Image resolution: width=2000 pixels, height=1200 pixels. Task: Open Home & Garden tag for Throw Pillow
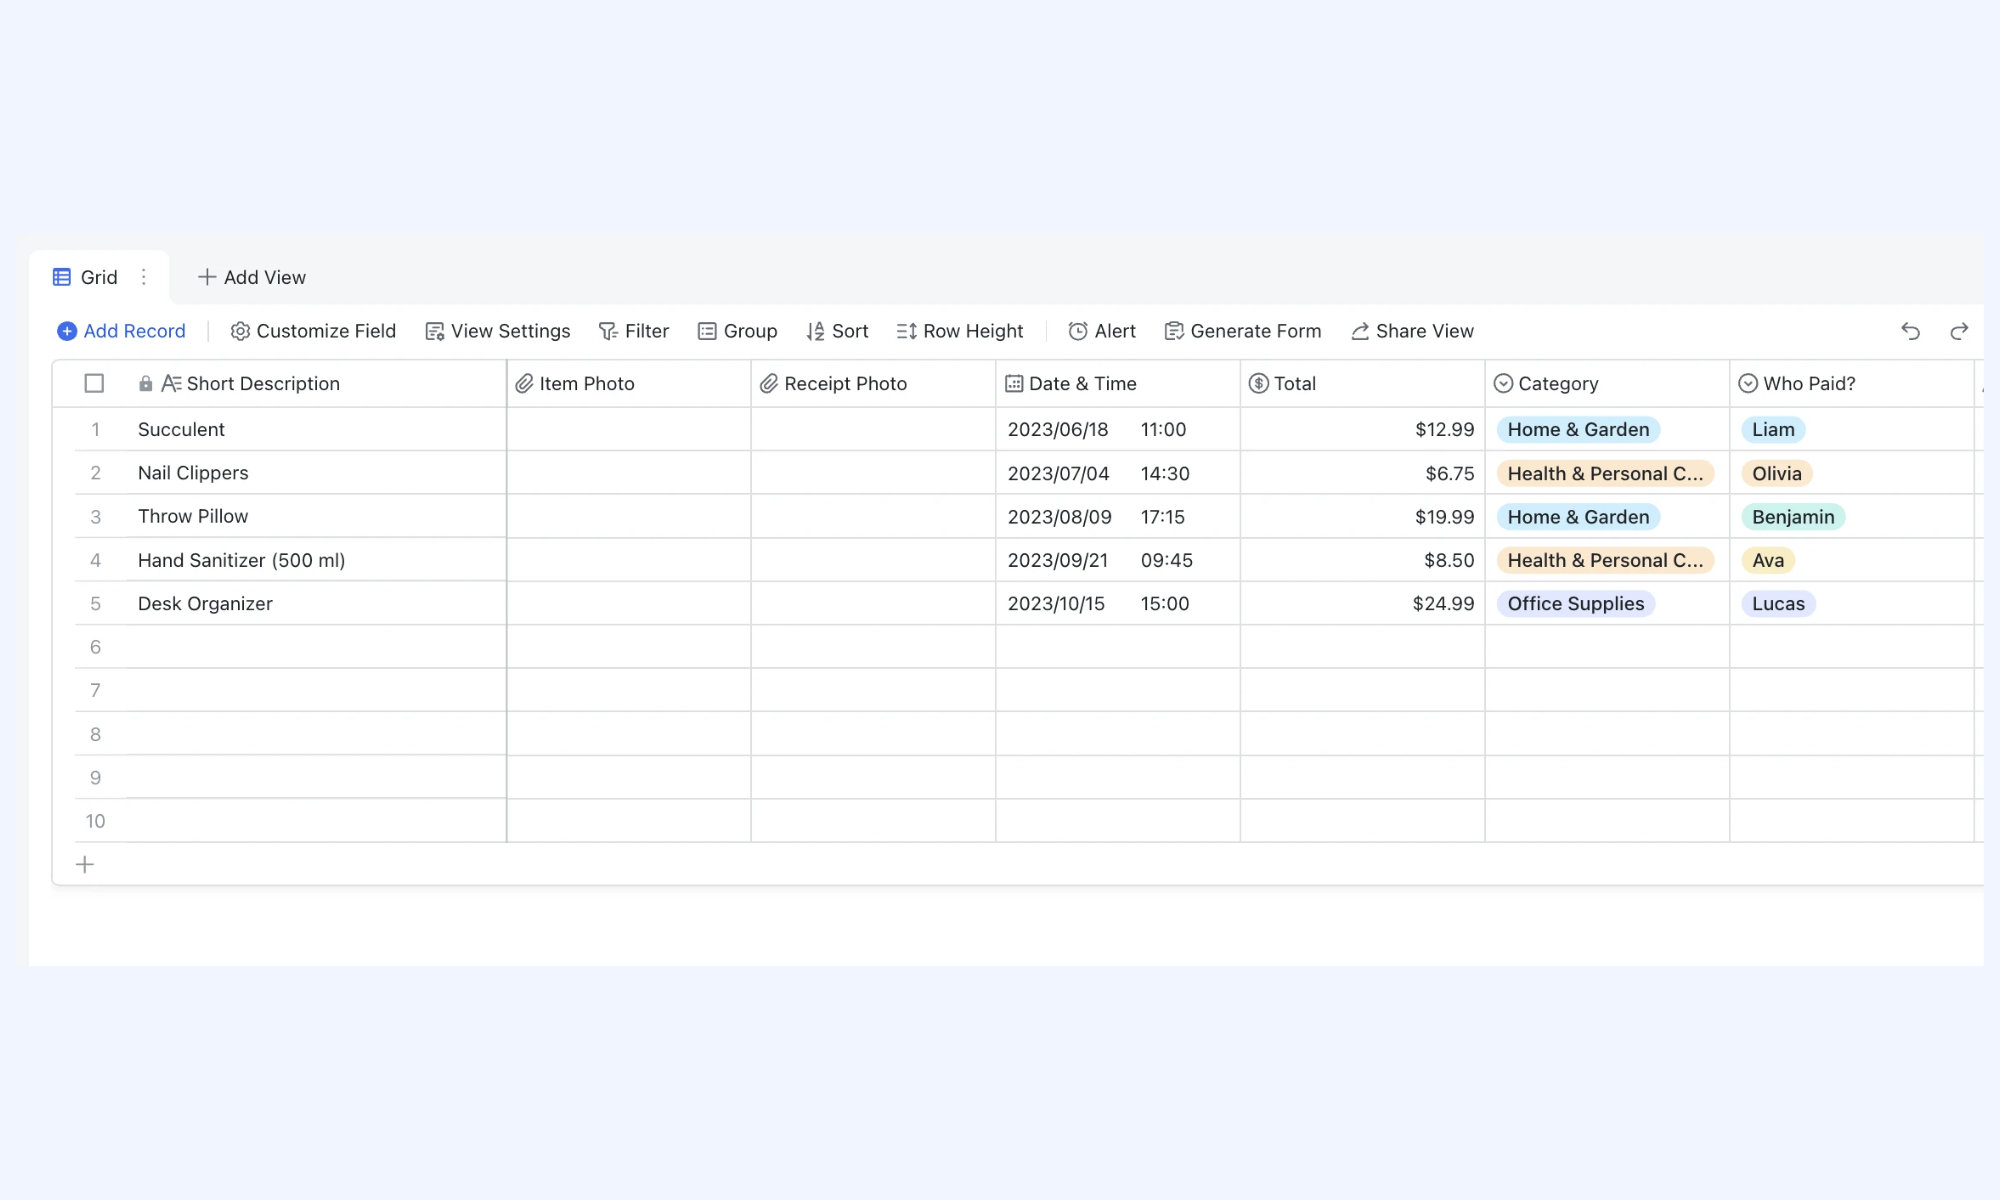1578,517
